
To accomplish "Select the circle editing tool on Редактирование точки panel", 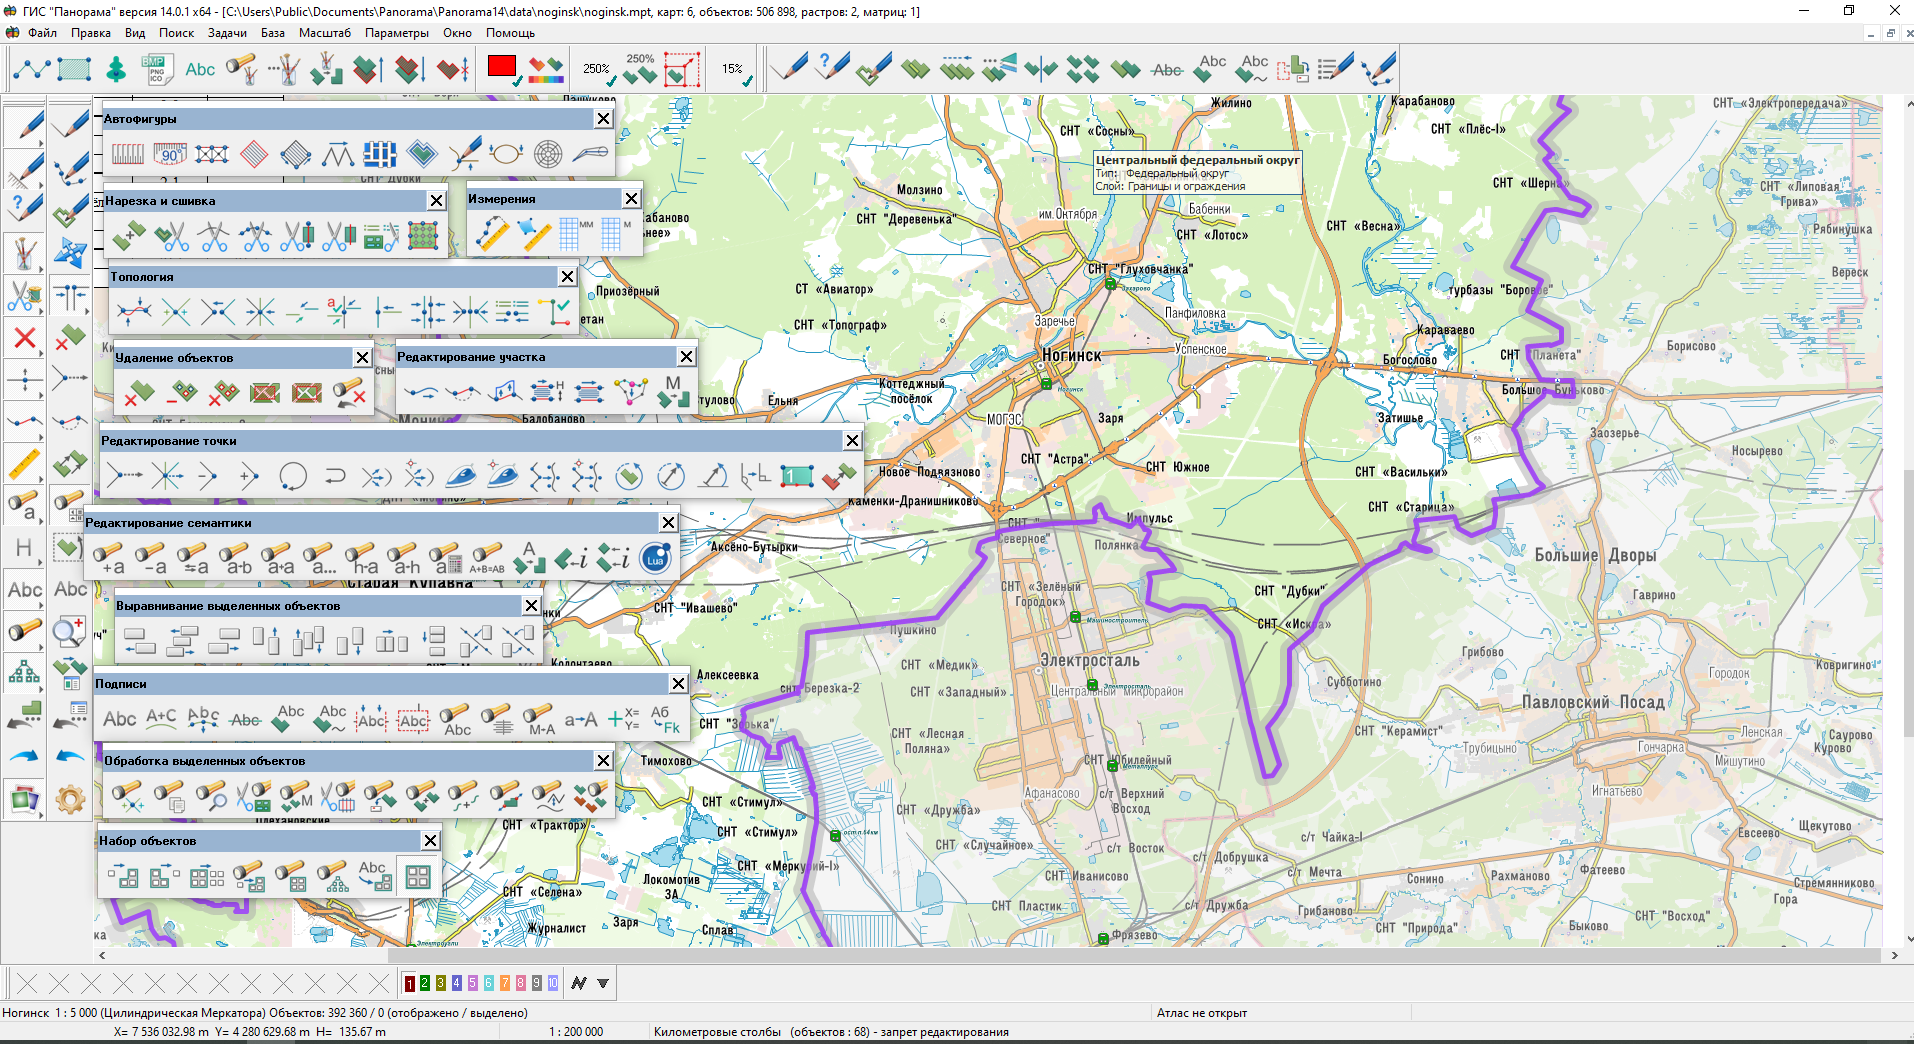I will (293, 476).
